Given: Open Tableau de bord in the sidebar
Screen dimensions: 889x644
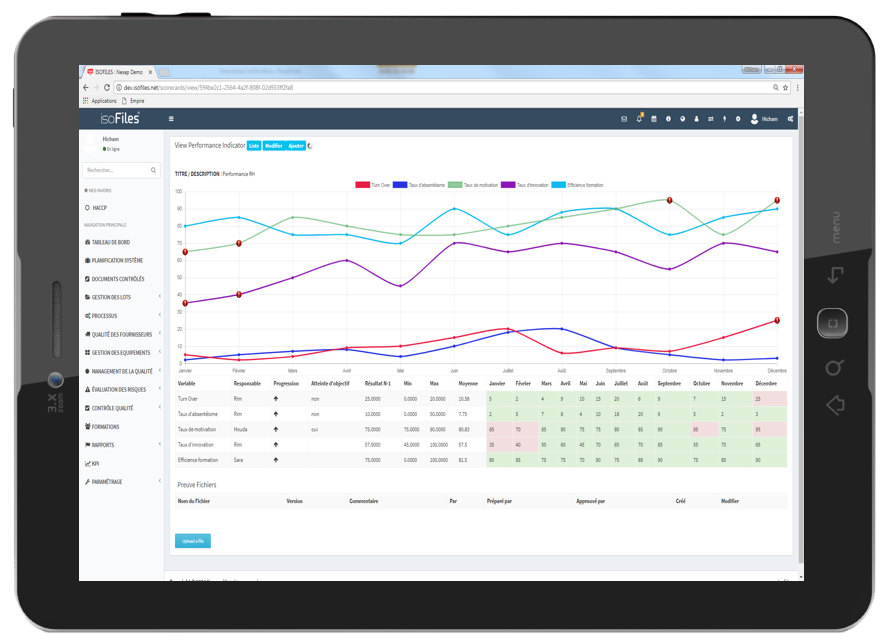Looking at the screenshot, I should point(108,242).
